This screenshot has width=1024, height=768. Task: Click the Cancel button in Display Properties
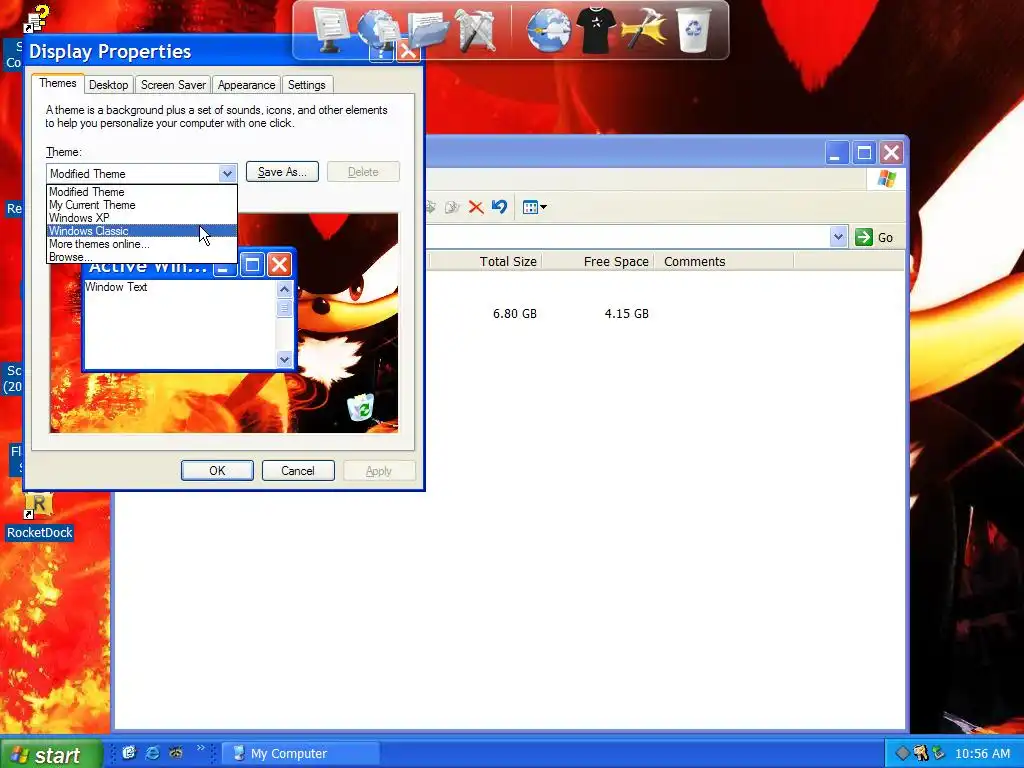[x=298, y=471]
